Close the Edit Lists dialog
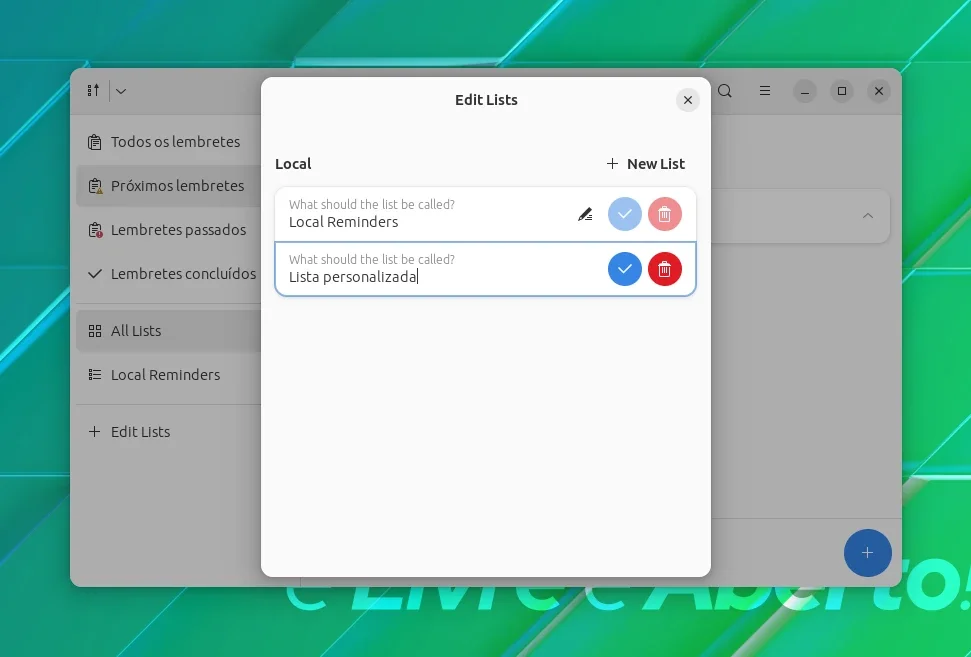The height and width of the screenshot is (657, 971). coord(687,100)
